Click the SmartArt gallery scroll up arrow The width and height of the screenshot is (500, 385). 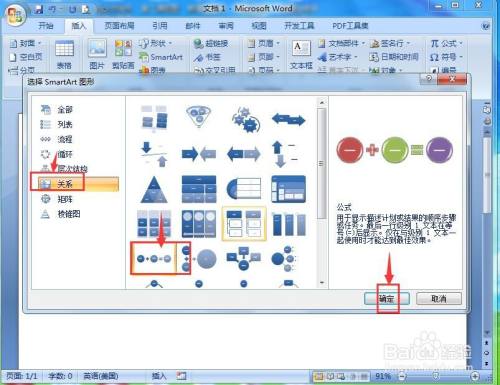[x=322, y=103]
